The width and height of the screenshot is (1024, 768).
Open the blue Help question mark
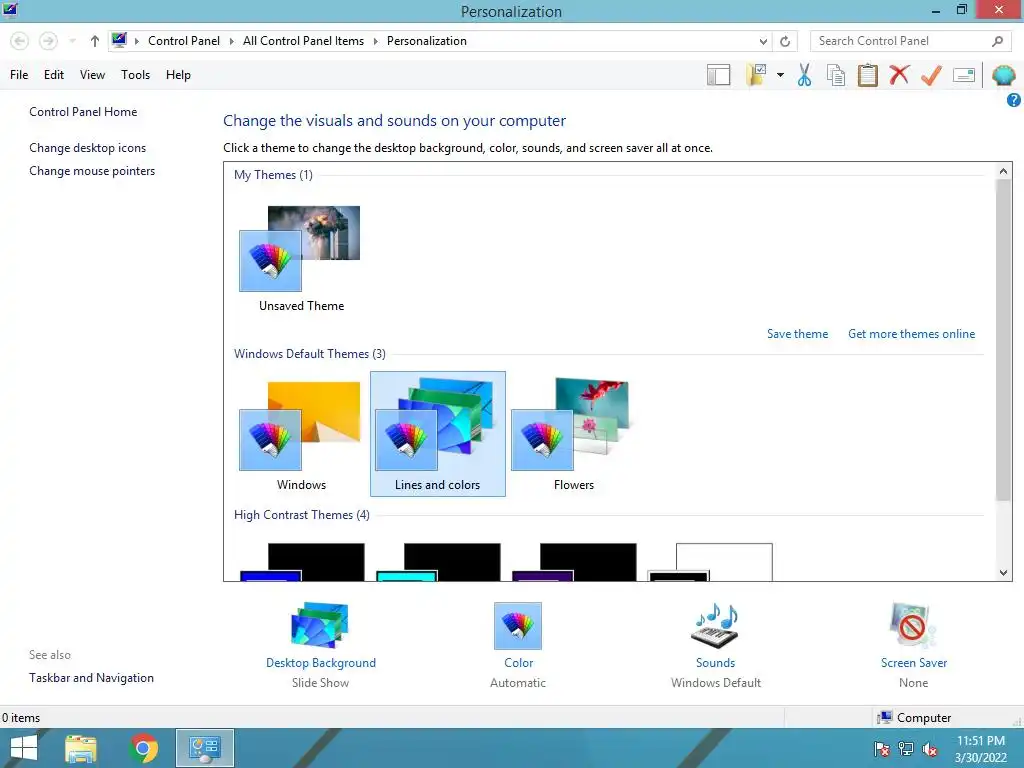point(1014,100)
